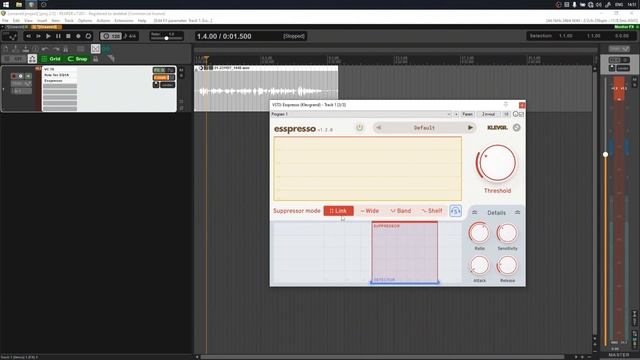Viewport: 640px width, 360px height.
Task: Open the Edit menu
Action: [16, 20]
